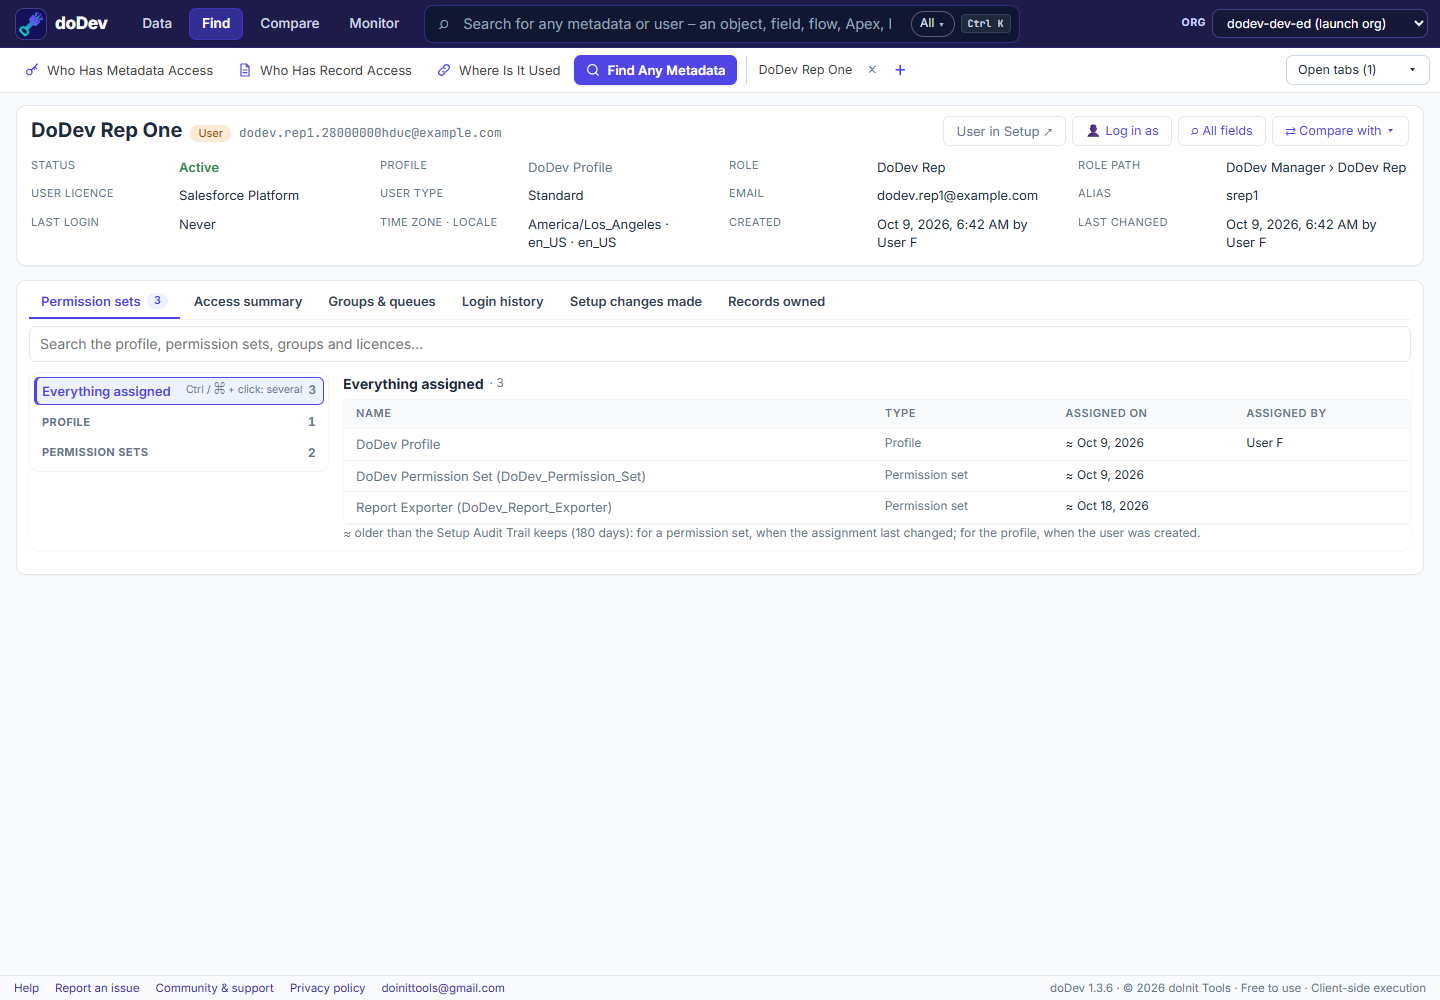Switch to Groups & queues tab
The image size is (1440, 1000).
click(x=382, y=302)
